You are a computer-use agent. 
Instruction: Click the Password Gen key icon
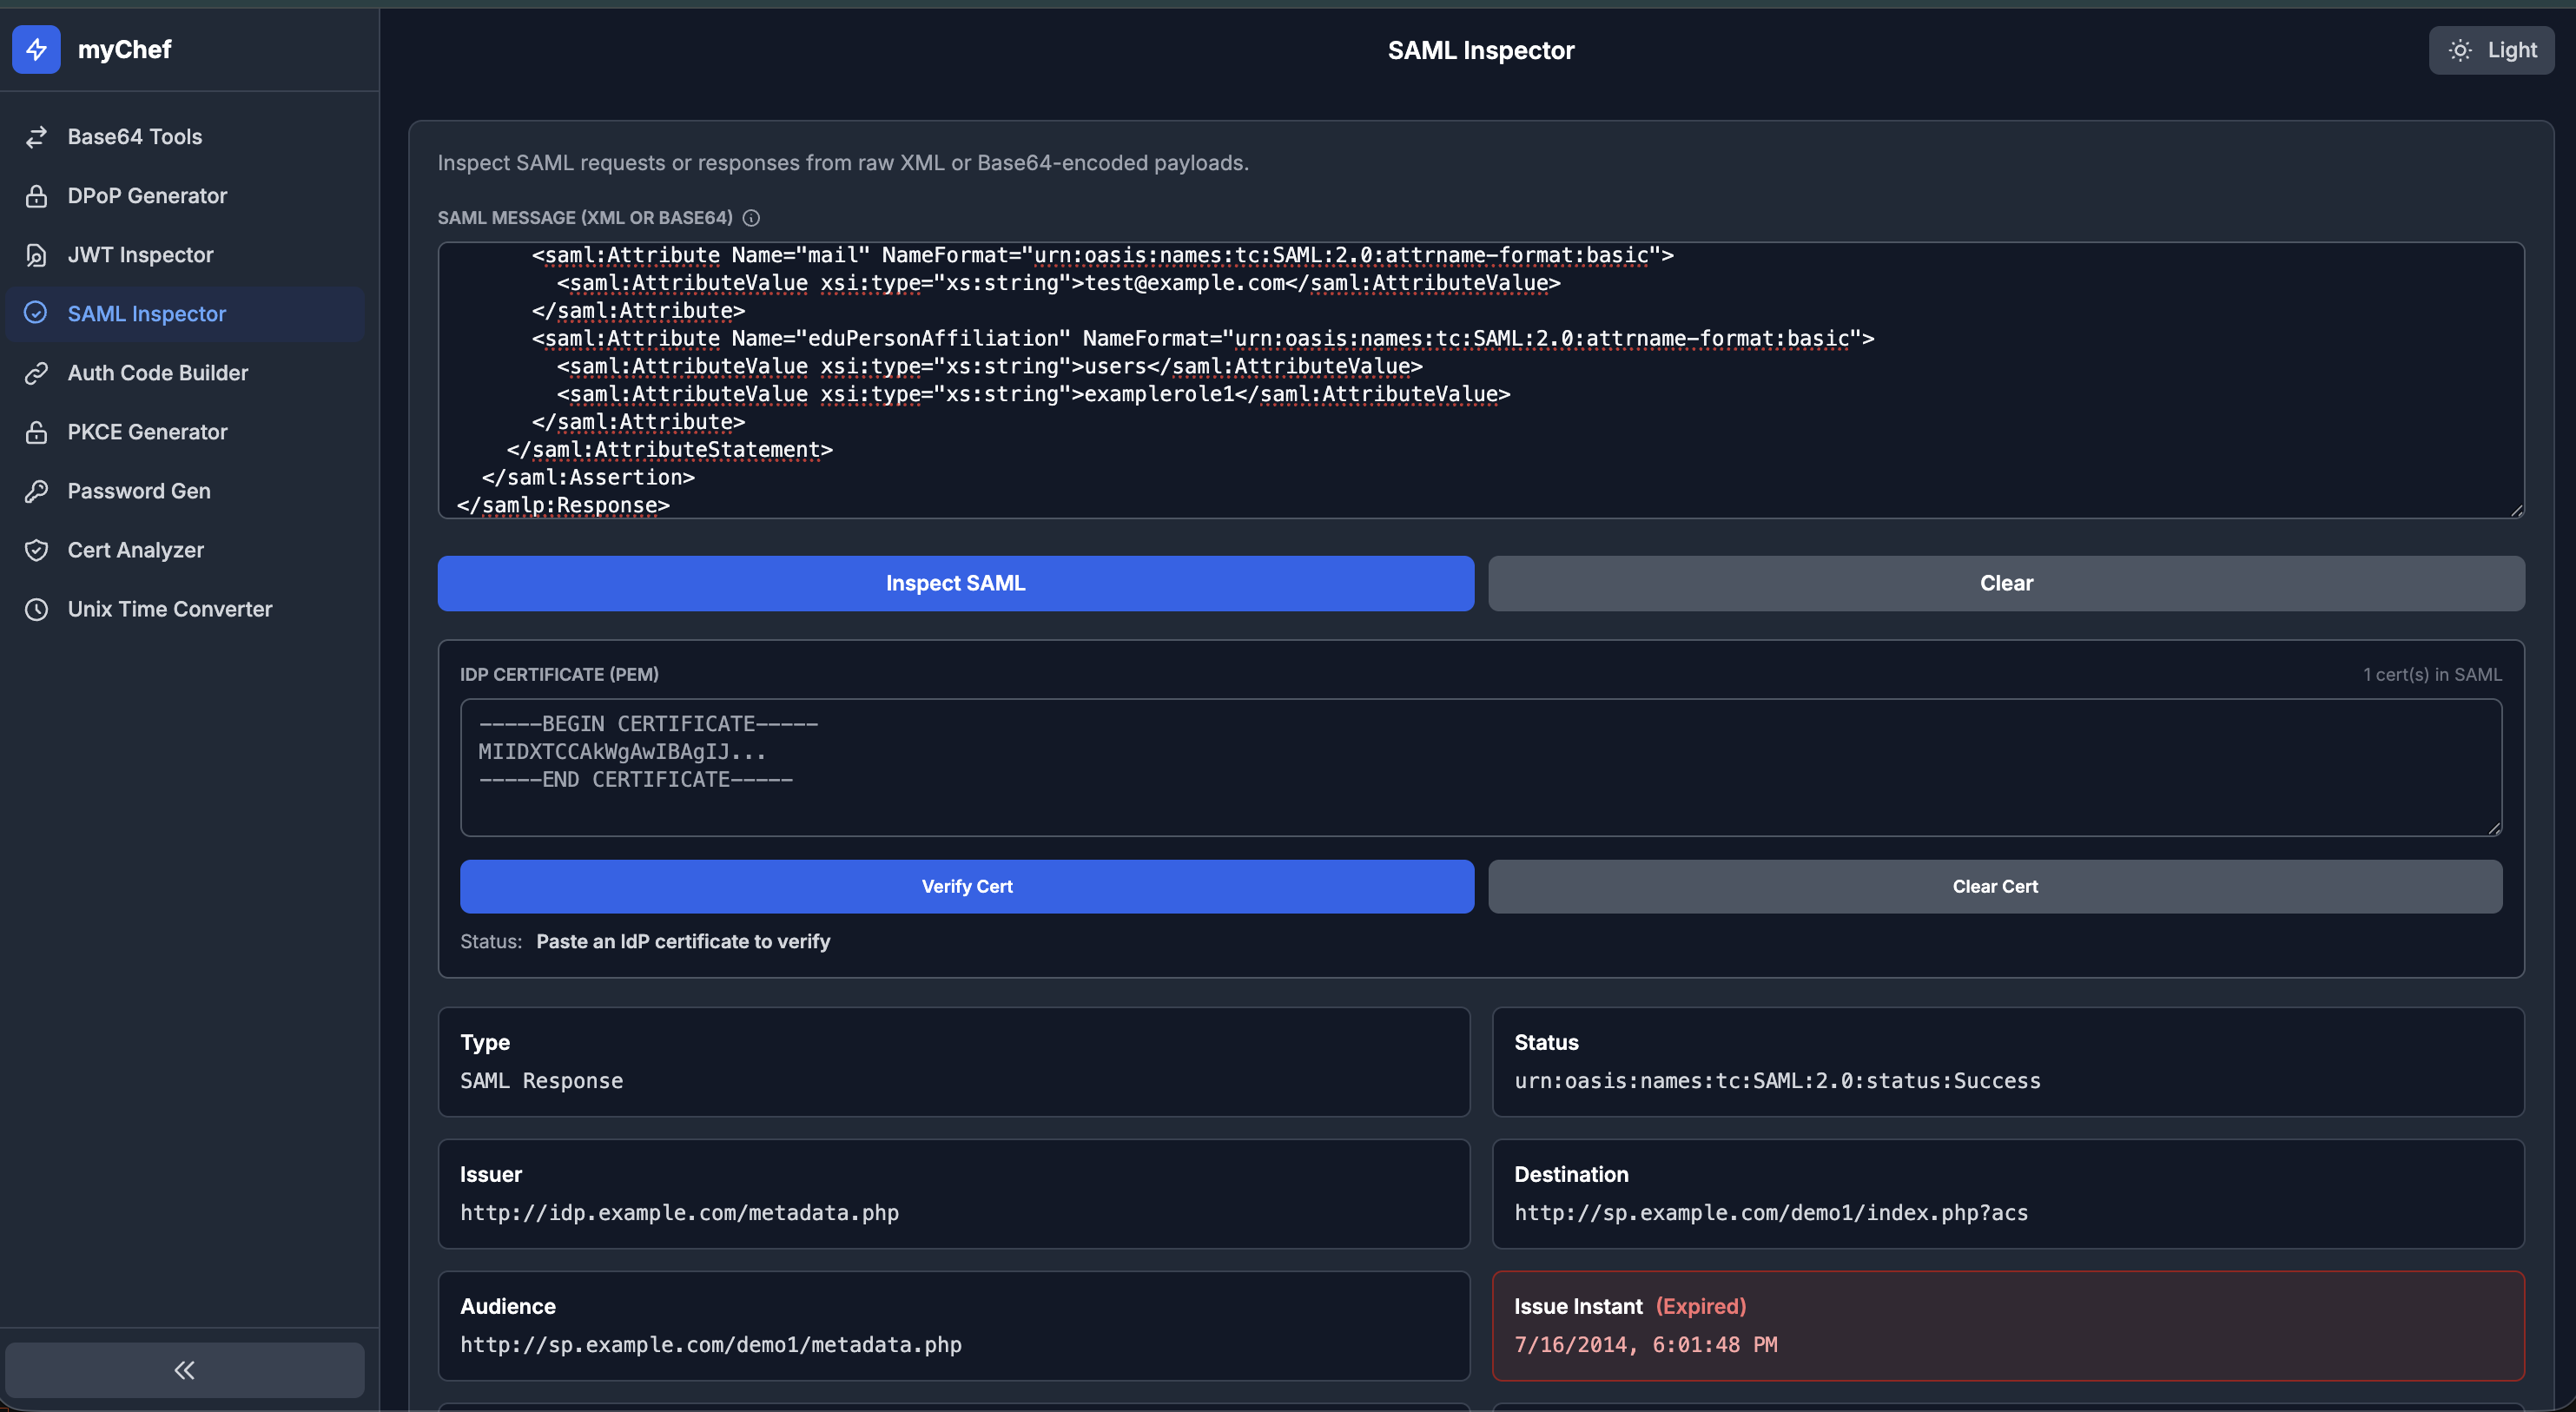36,491
